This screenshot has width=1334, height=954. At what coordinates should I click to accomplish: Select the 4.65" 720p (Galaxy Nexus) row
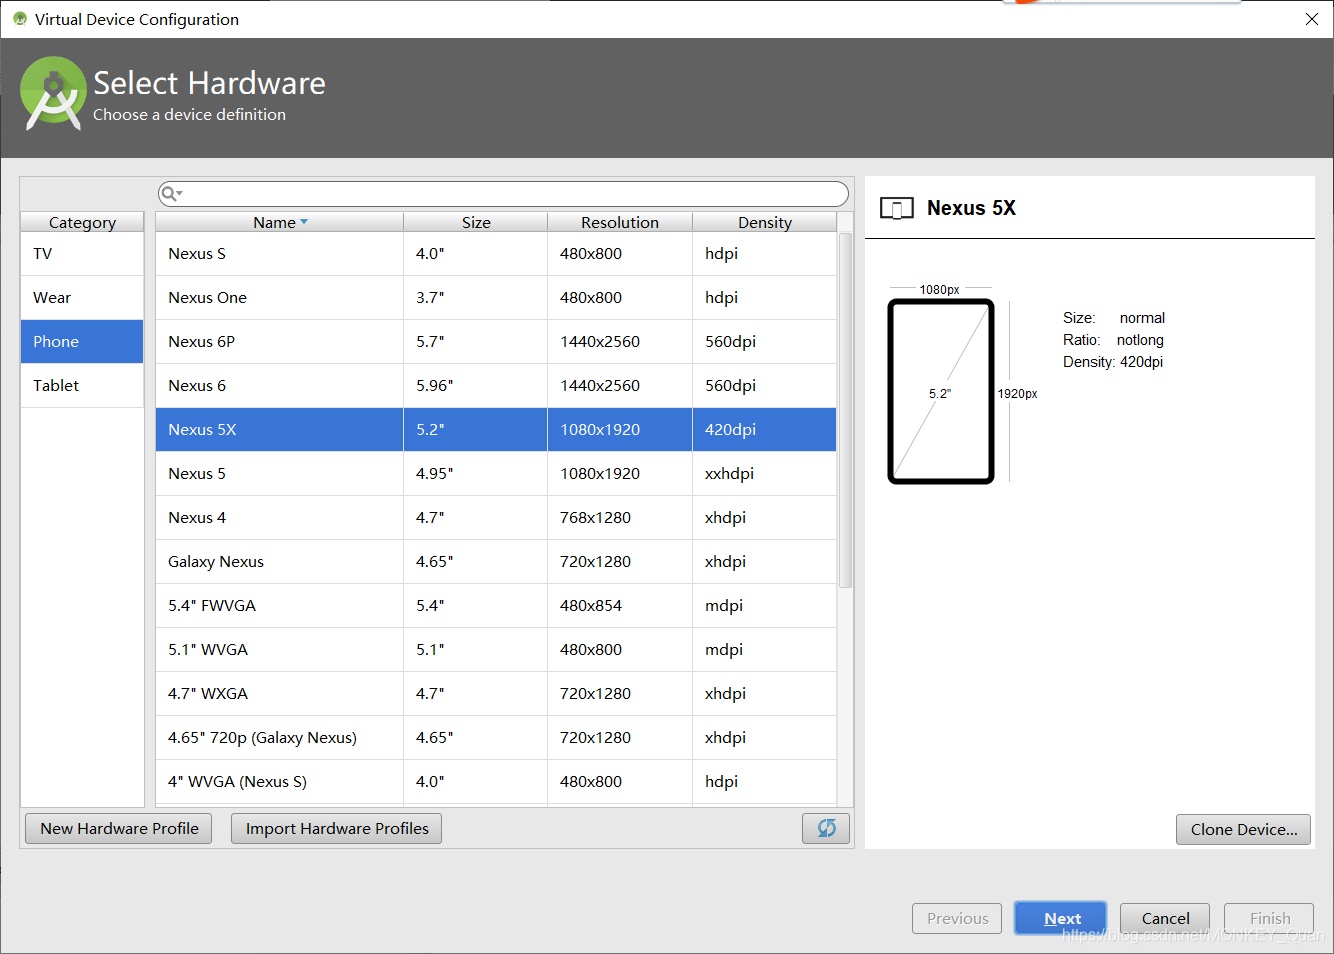click(x=496, y=738)
